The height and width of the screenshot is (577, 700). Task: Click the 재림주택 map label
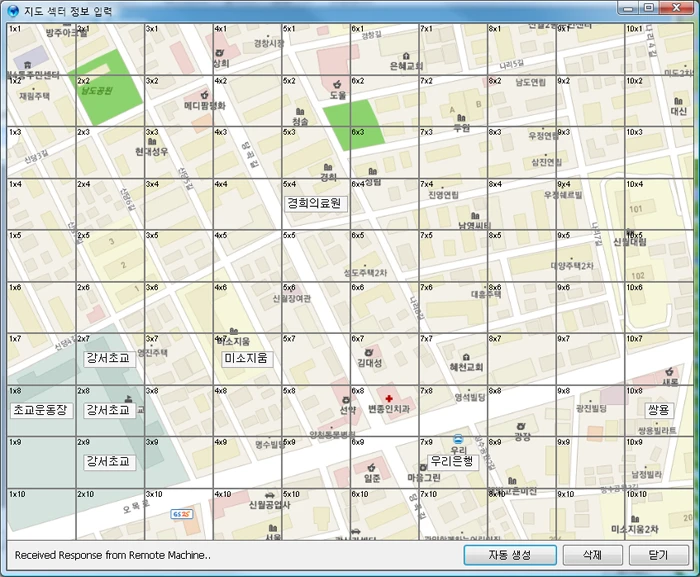34,96
